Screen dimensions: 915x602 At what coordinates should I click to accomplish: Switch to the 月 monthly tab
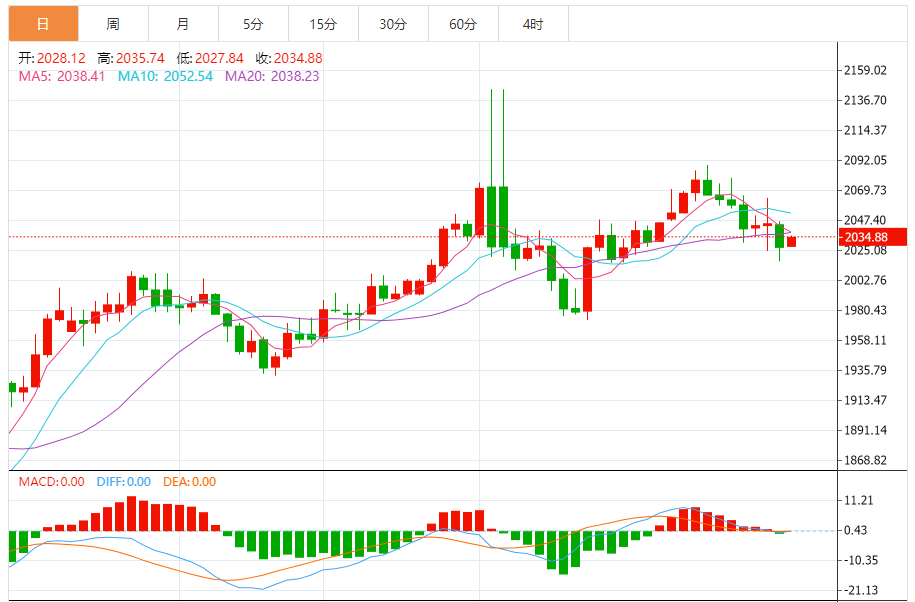[x=183, y=24]
